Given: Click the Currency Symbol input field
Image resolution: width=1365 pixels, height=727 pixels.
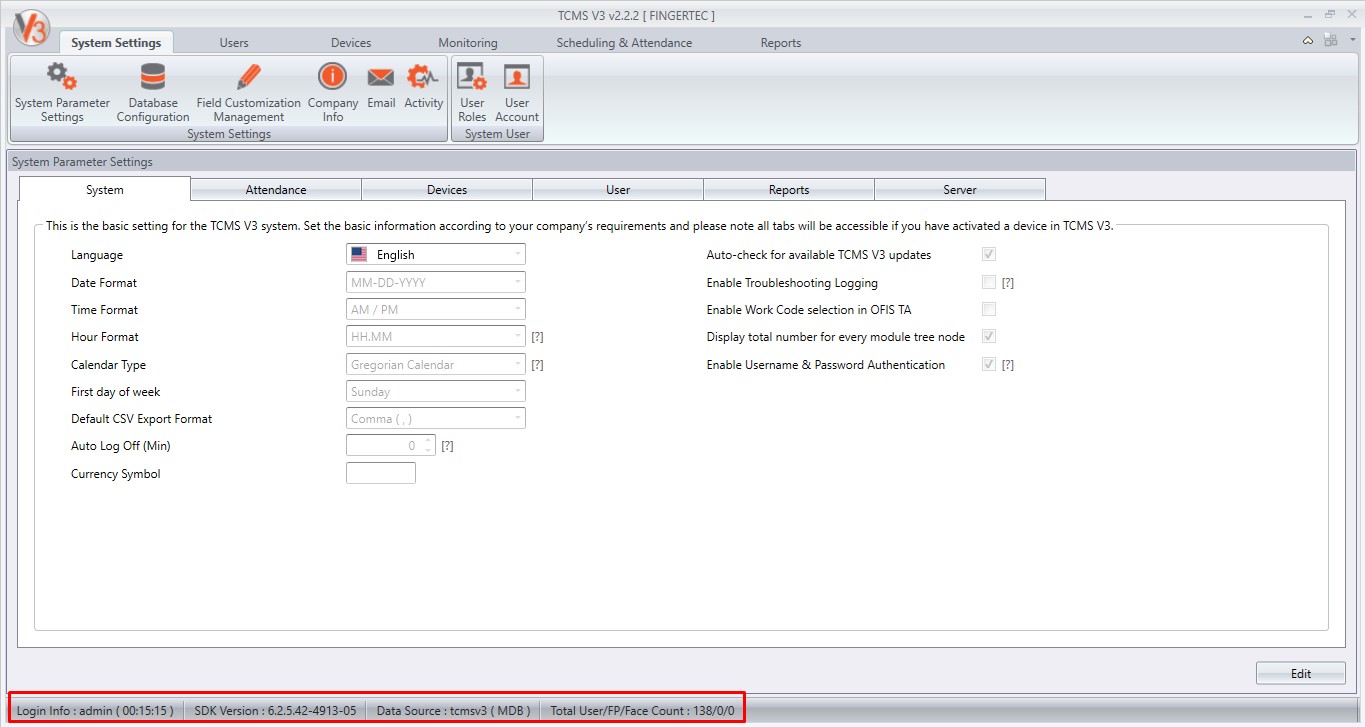Looking at the screenshot, I should 381,473.
